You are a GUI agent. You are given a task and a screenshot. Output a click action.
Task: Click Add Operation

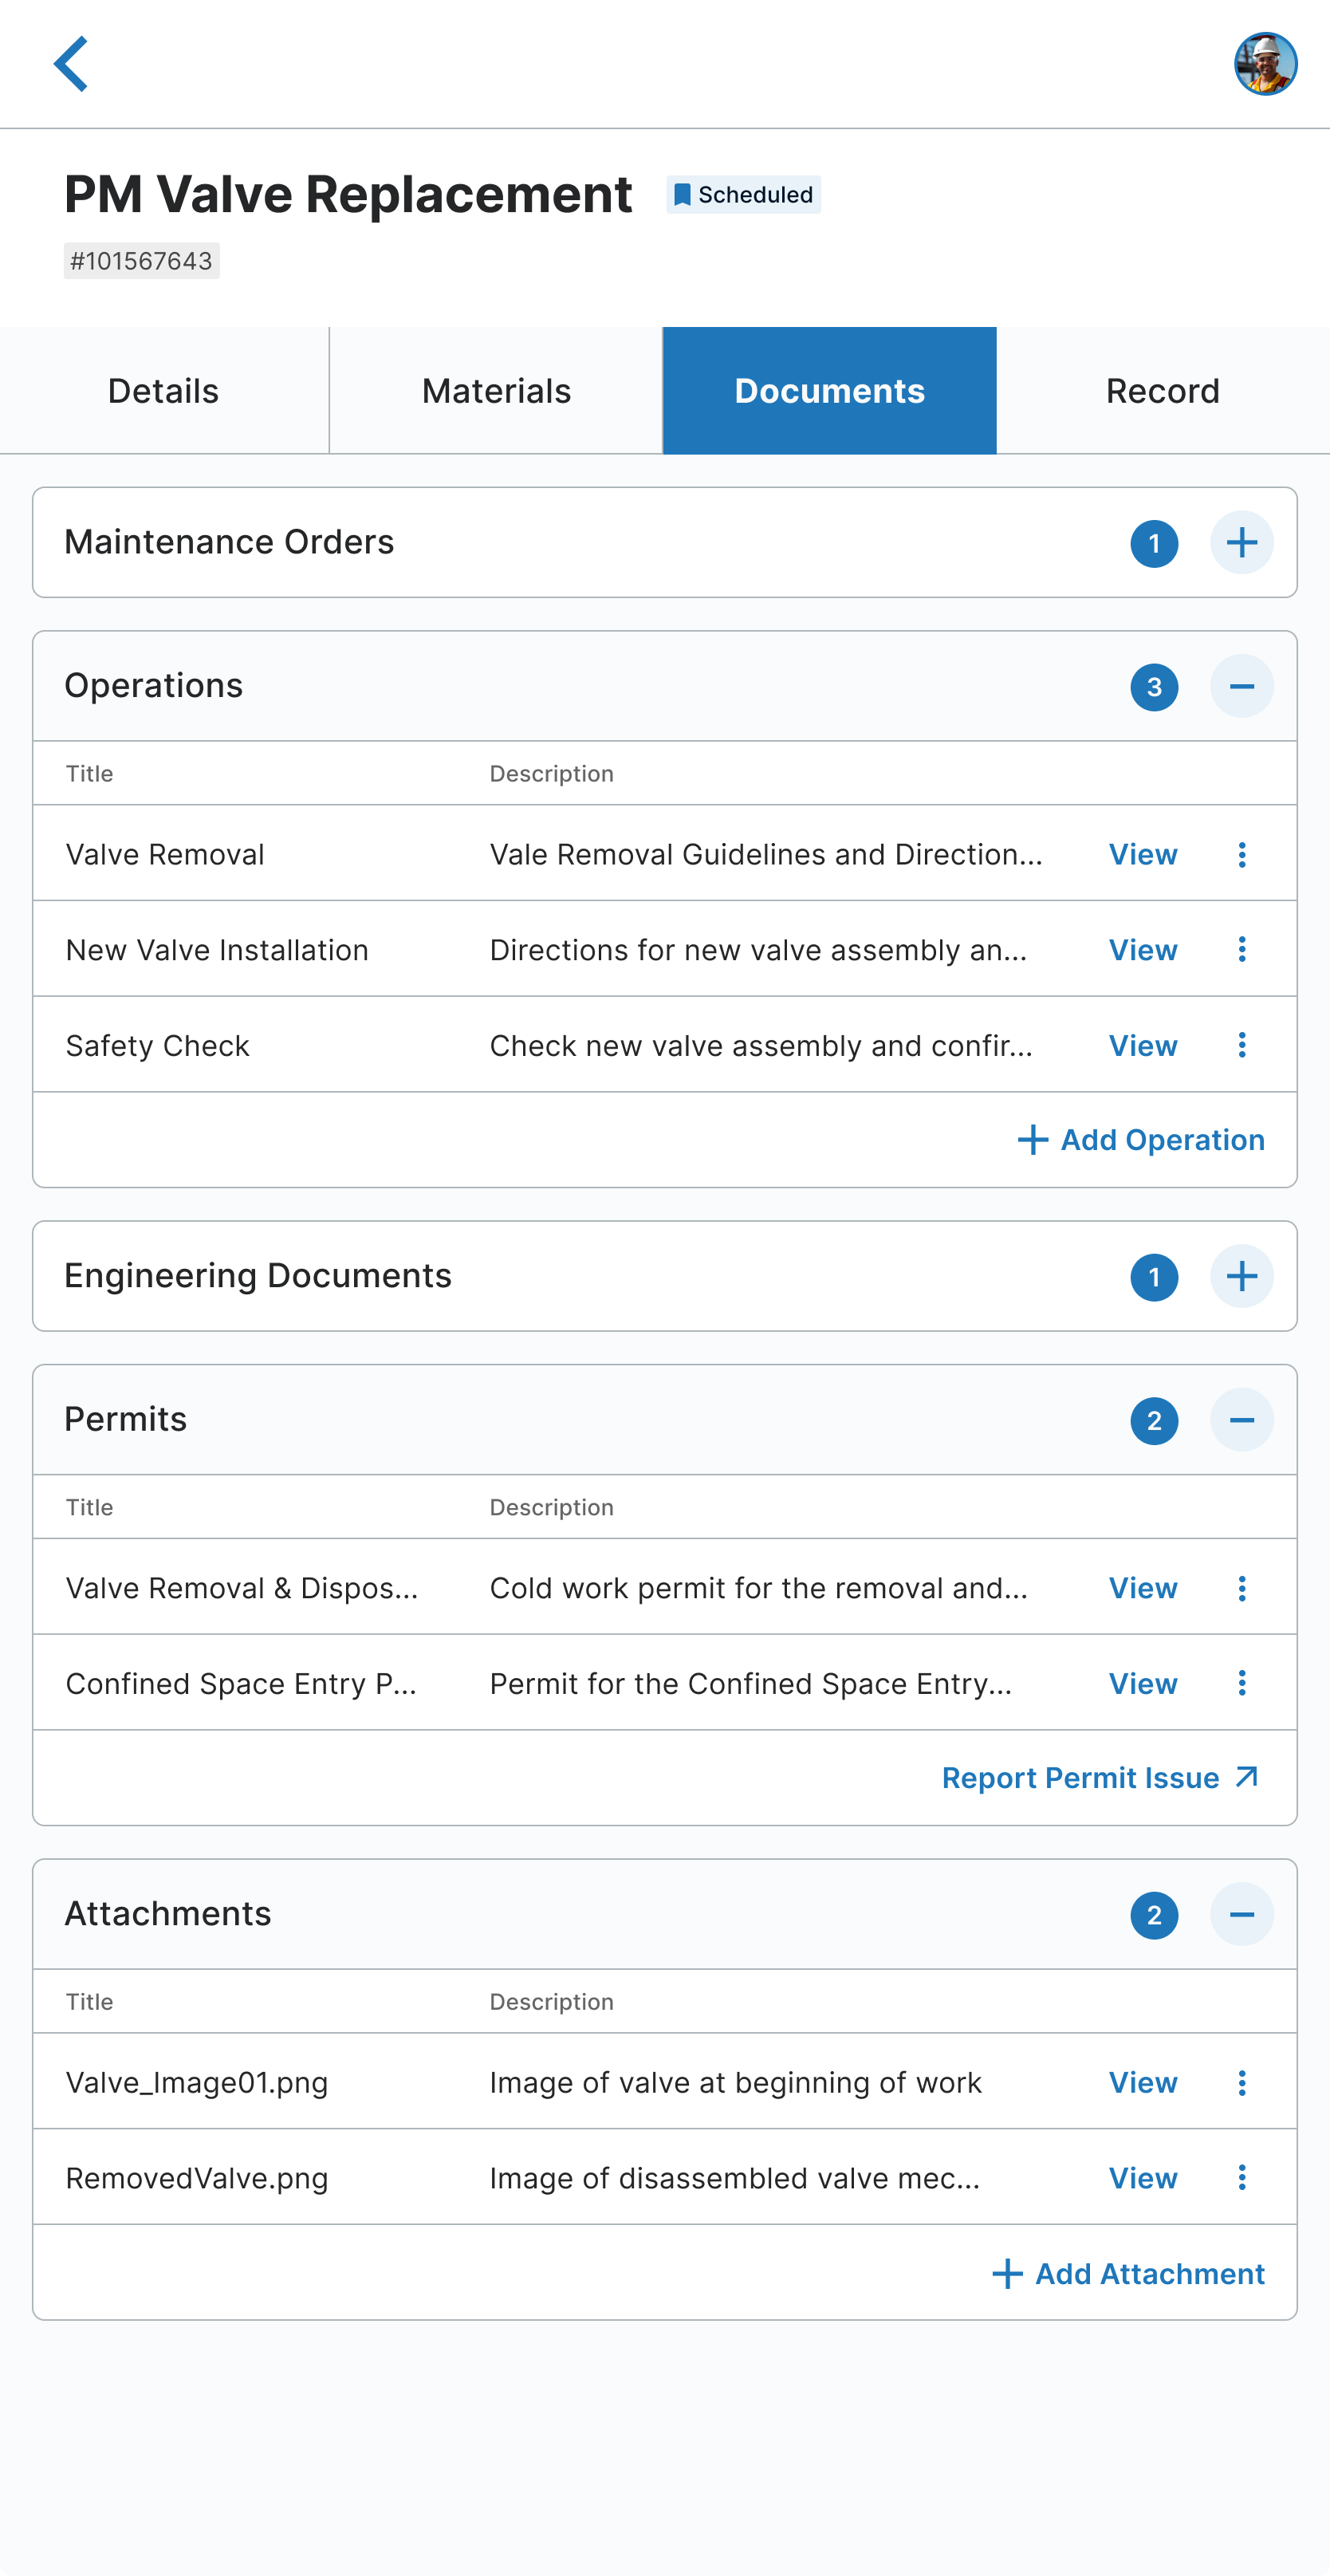pyautogui.click(x=1141, y=1140)
